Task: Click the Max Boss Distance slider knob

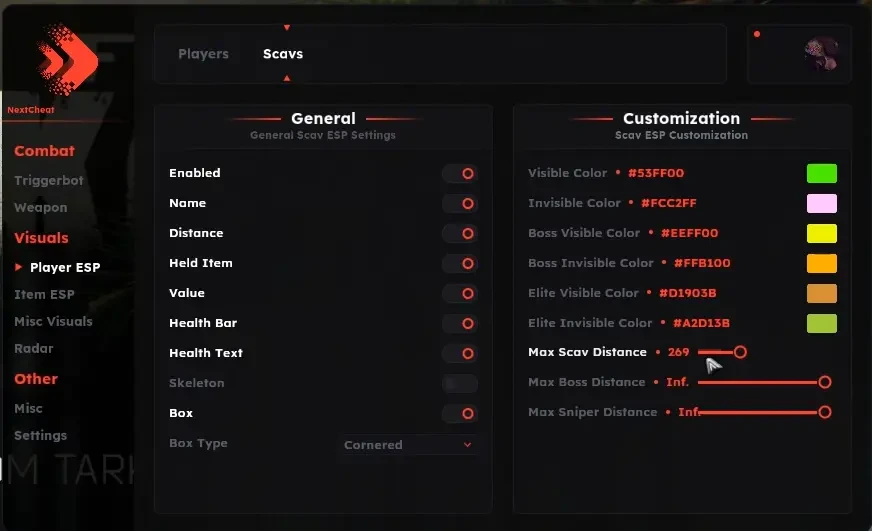Action: point(825,382)
